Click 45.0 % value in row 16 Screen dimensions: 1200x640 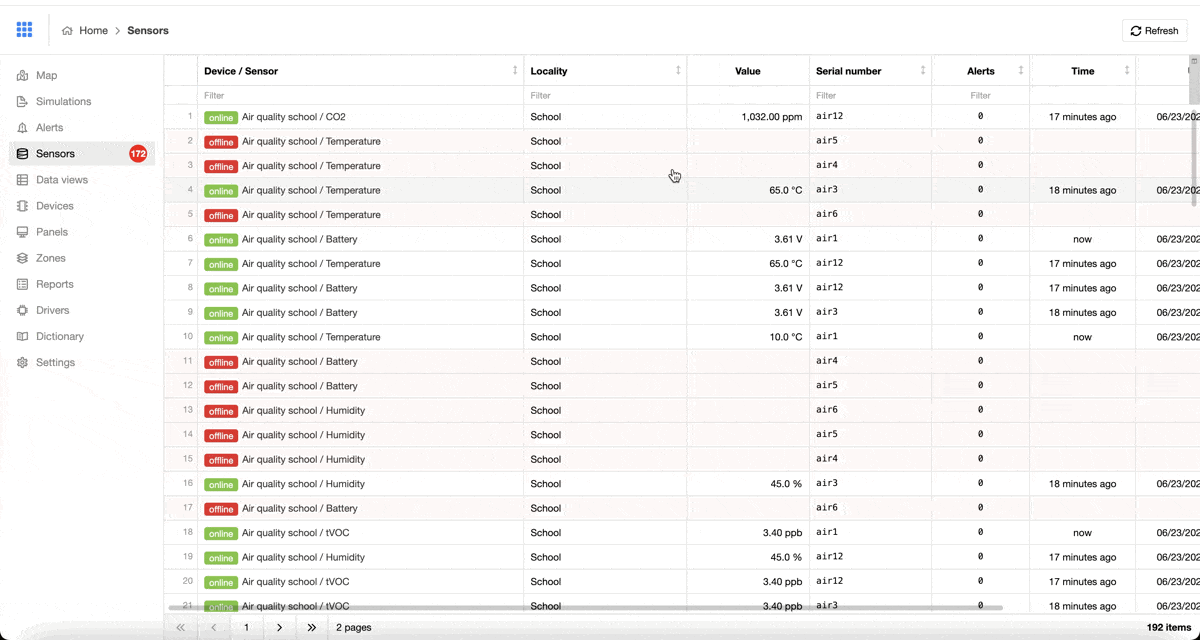(x=786, y=484)
